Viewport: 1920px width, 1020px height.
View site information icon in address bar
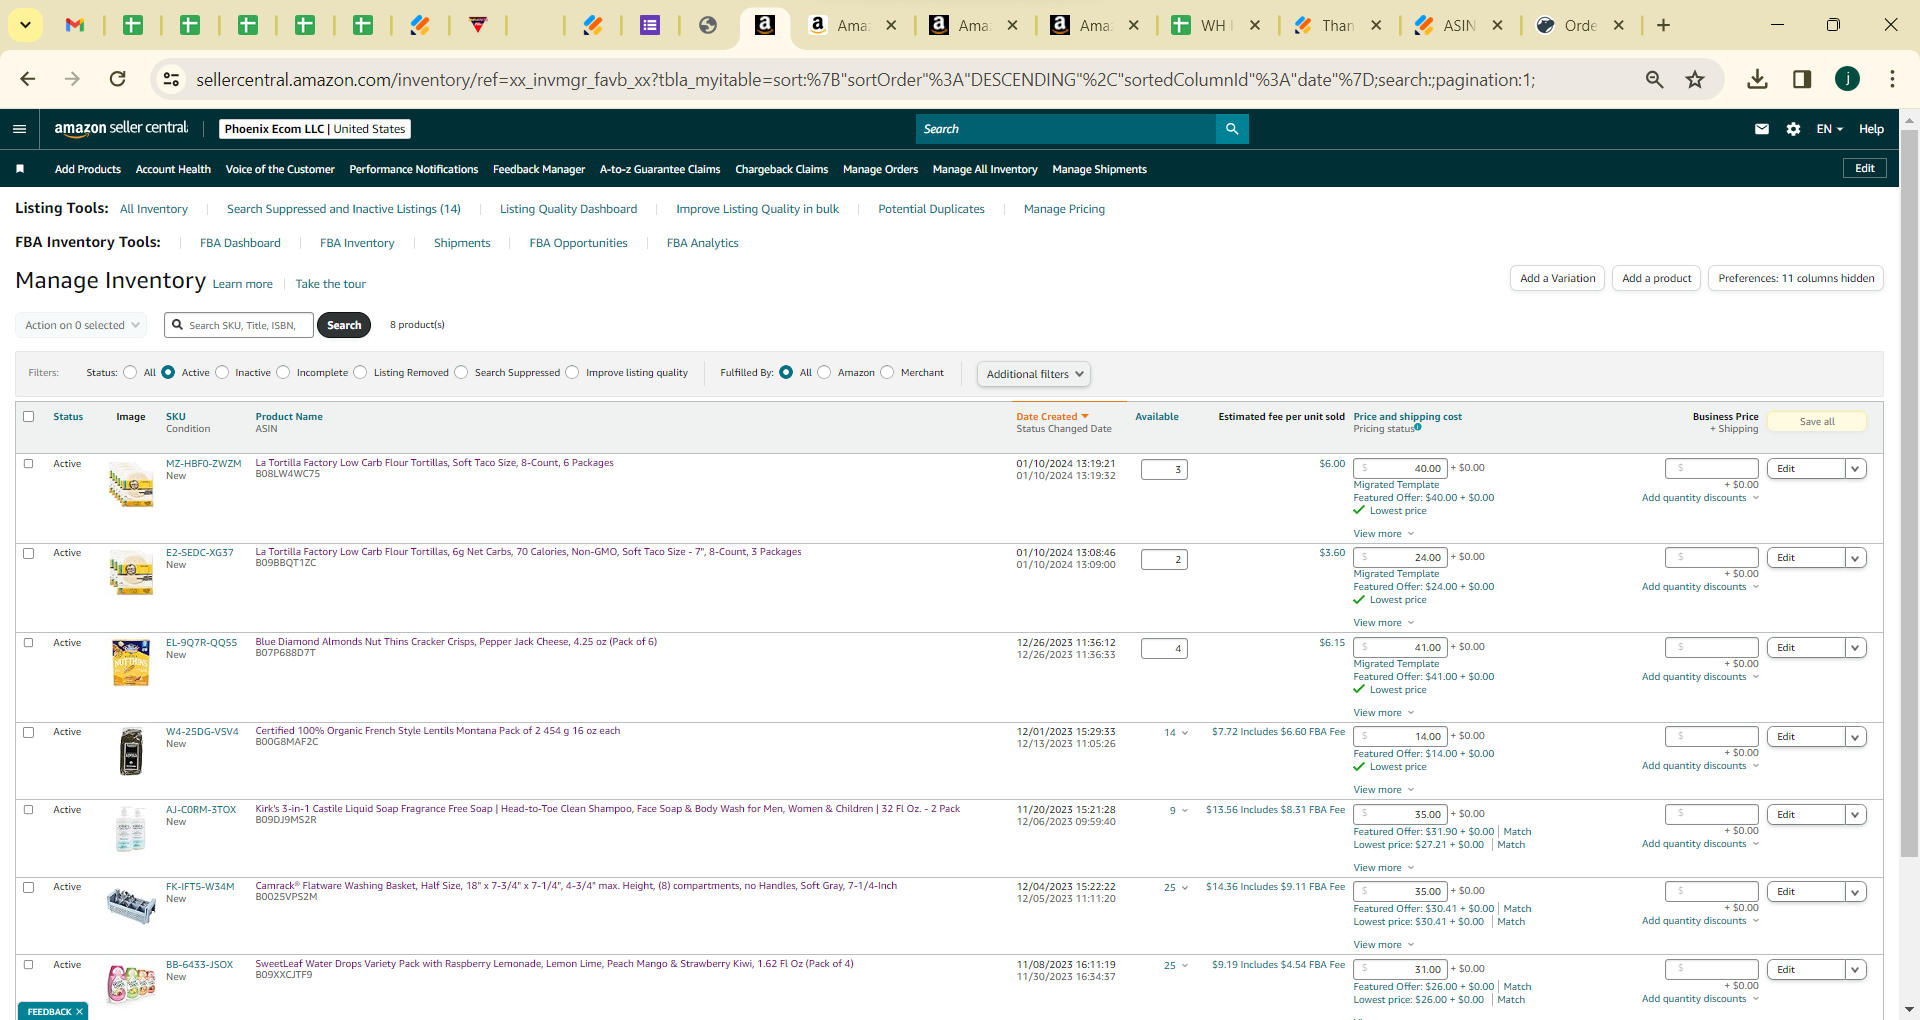click(171, 79)
